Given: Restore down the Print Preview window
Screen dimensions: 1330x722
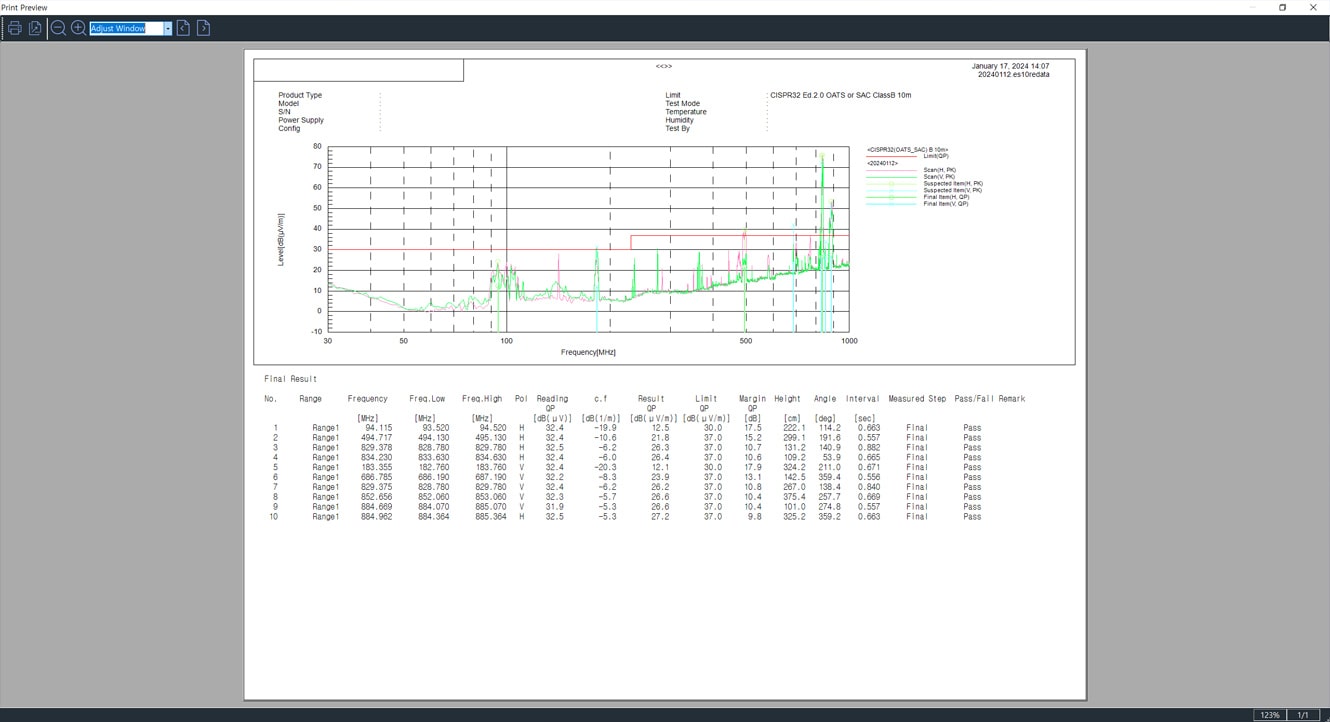Looking at the screenshot, I should click(1283, 7).
